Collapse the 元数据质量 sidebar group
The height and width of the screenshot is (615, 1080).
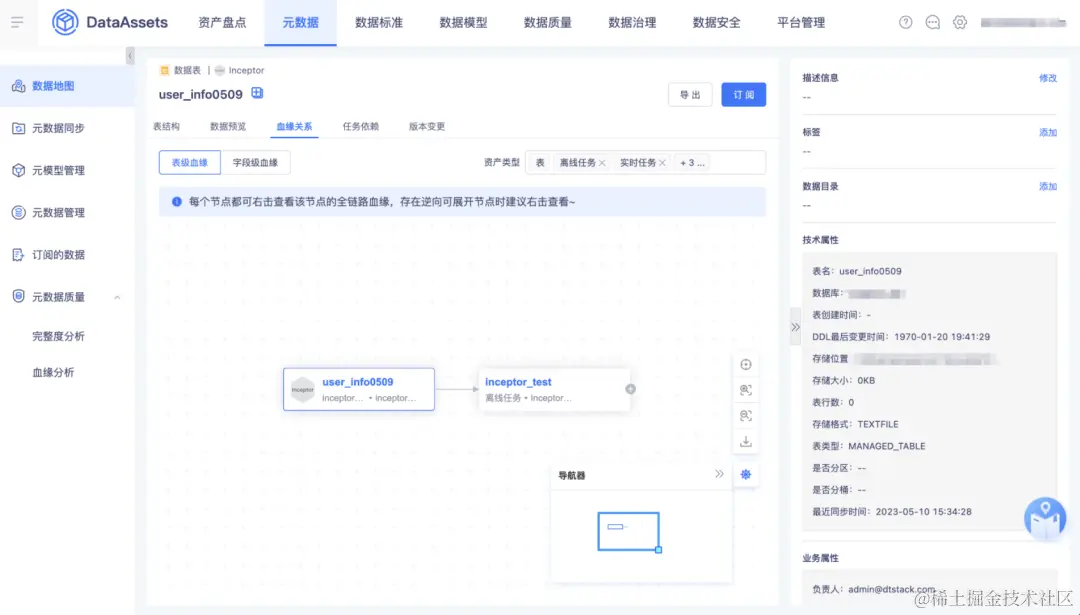(117, 298)
